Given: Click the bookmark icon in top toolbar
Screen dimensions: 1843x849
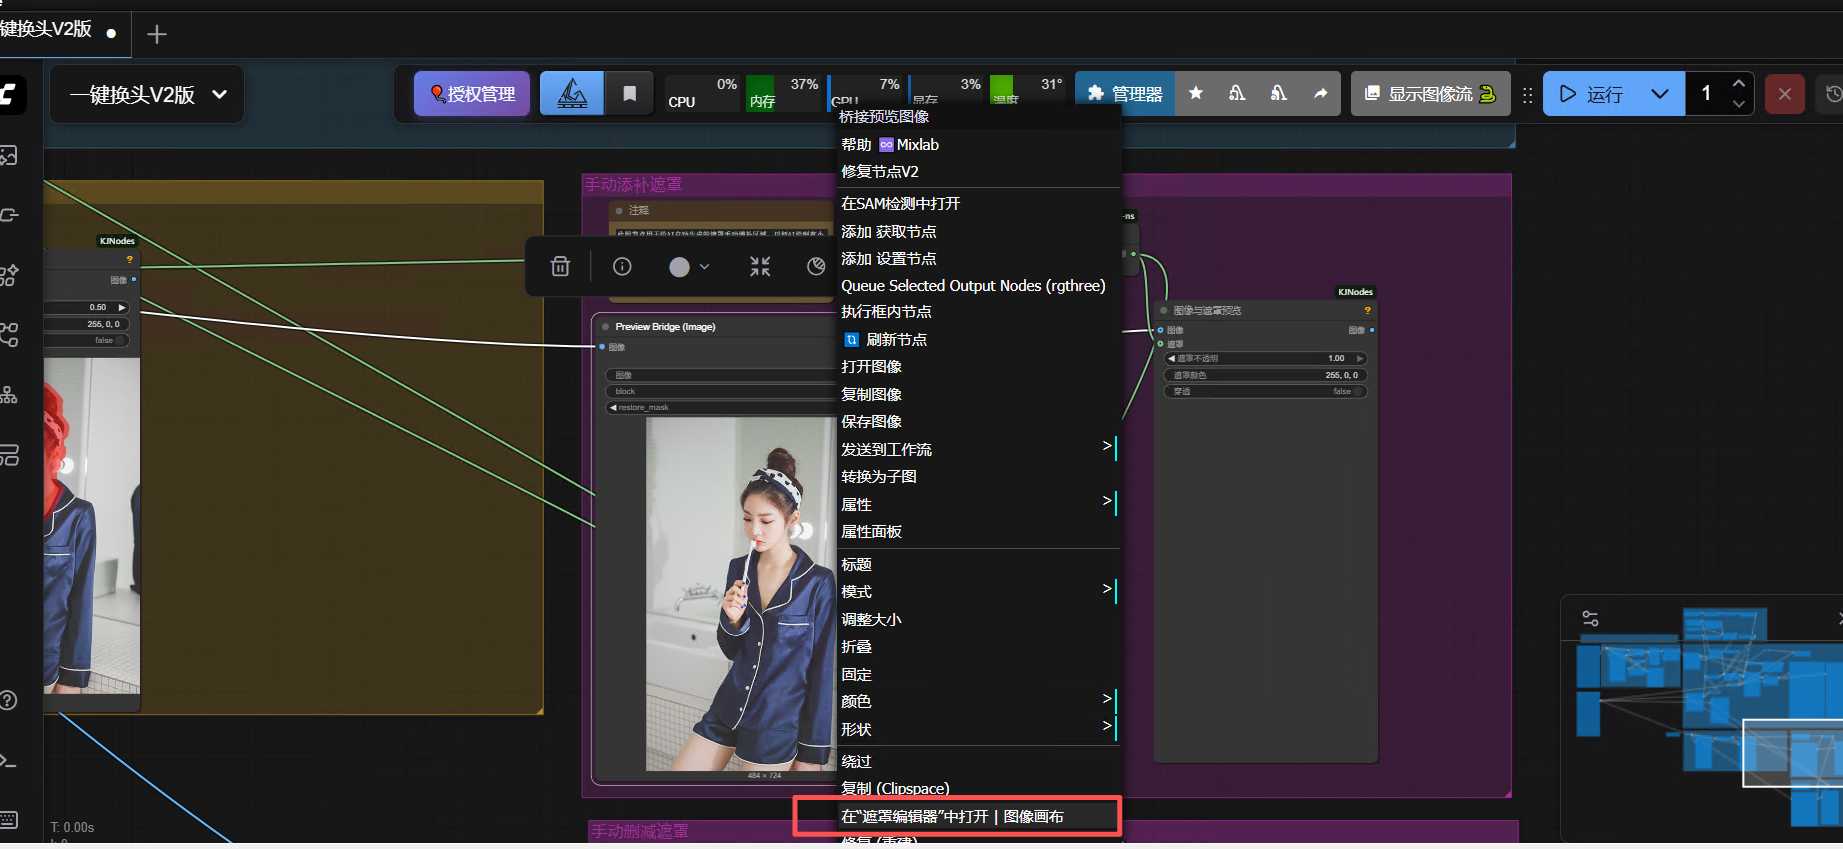Looking at the screenshot, I should (629, 94).
